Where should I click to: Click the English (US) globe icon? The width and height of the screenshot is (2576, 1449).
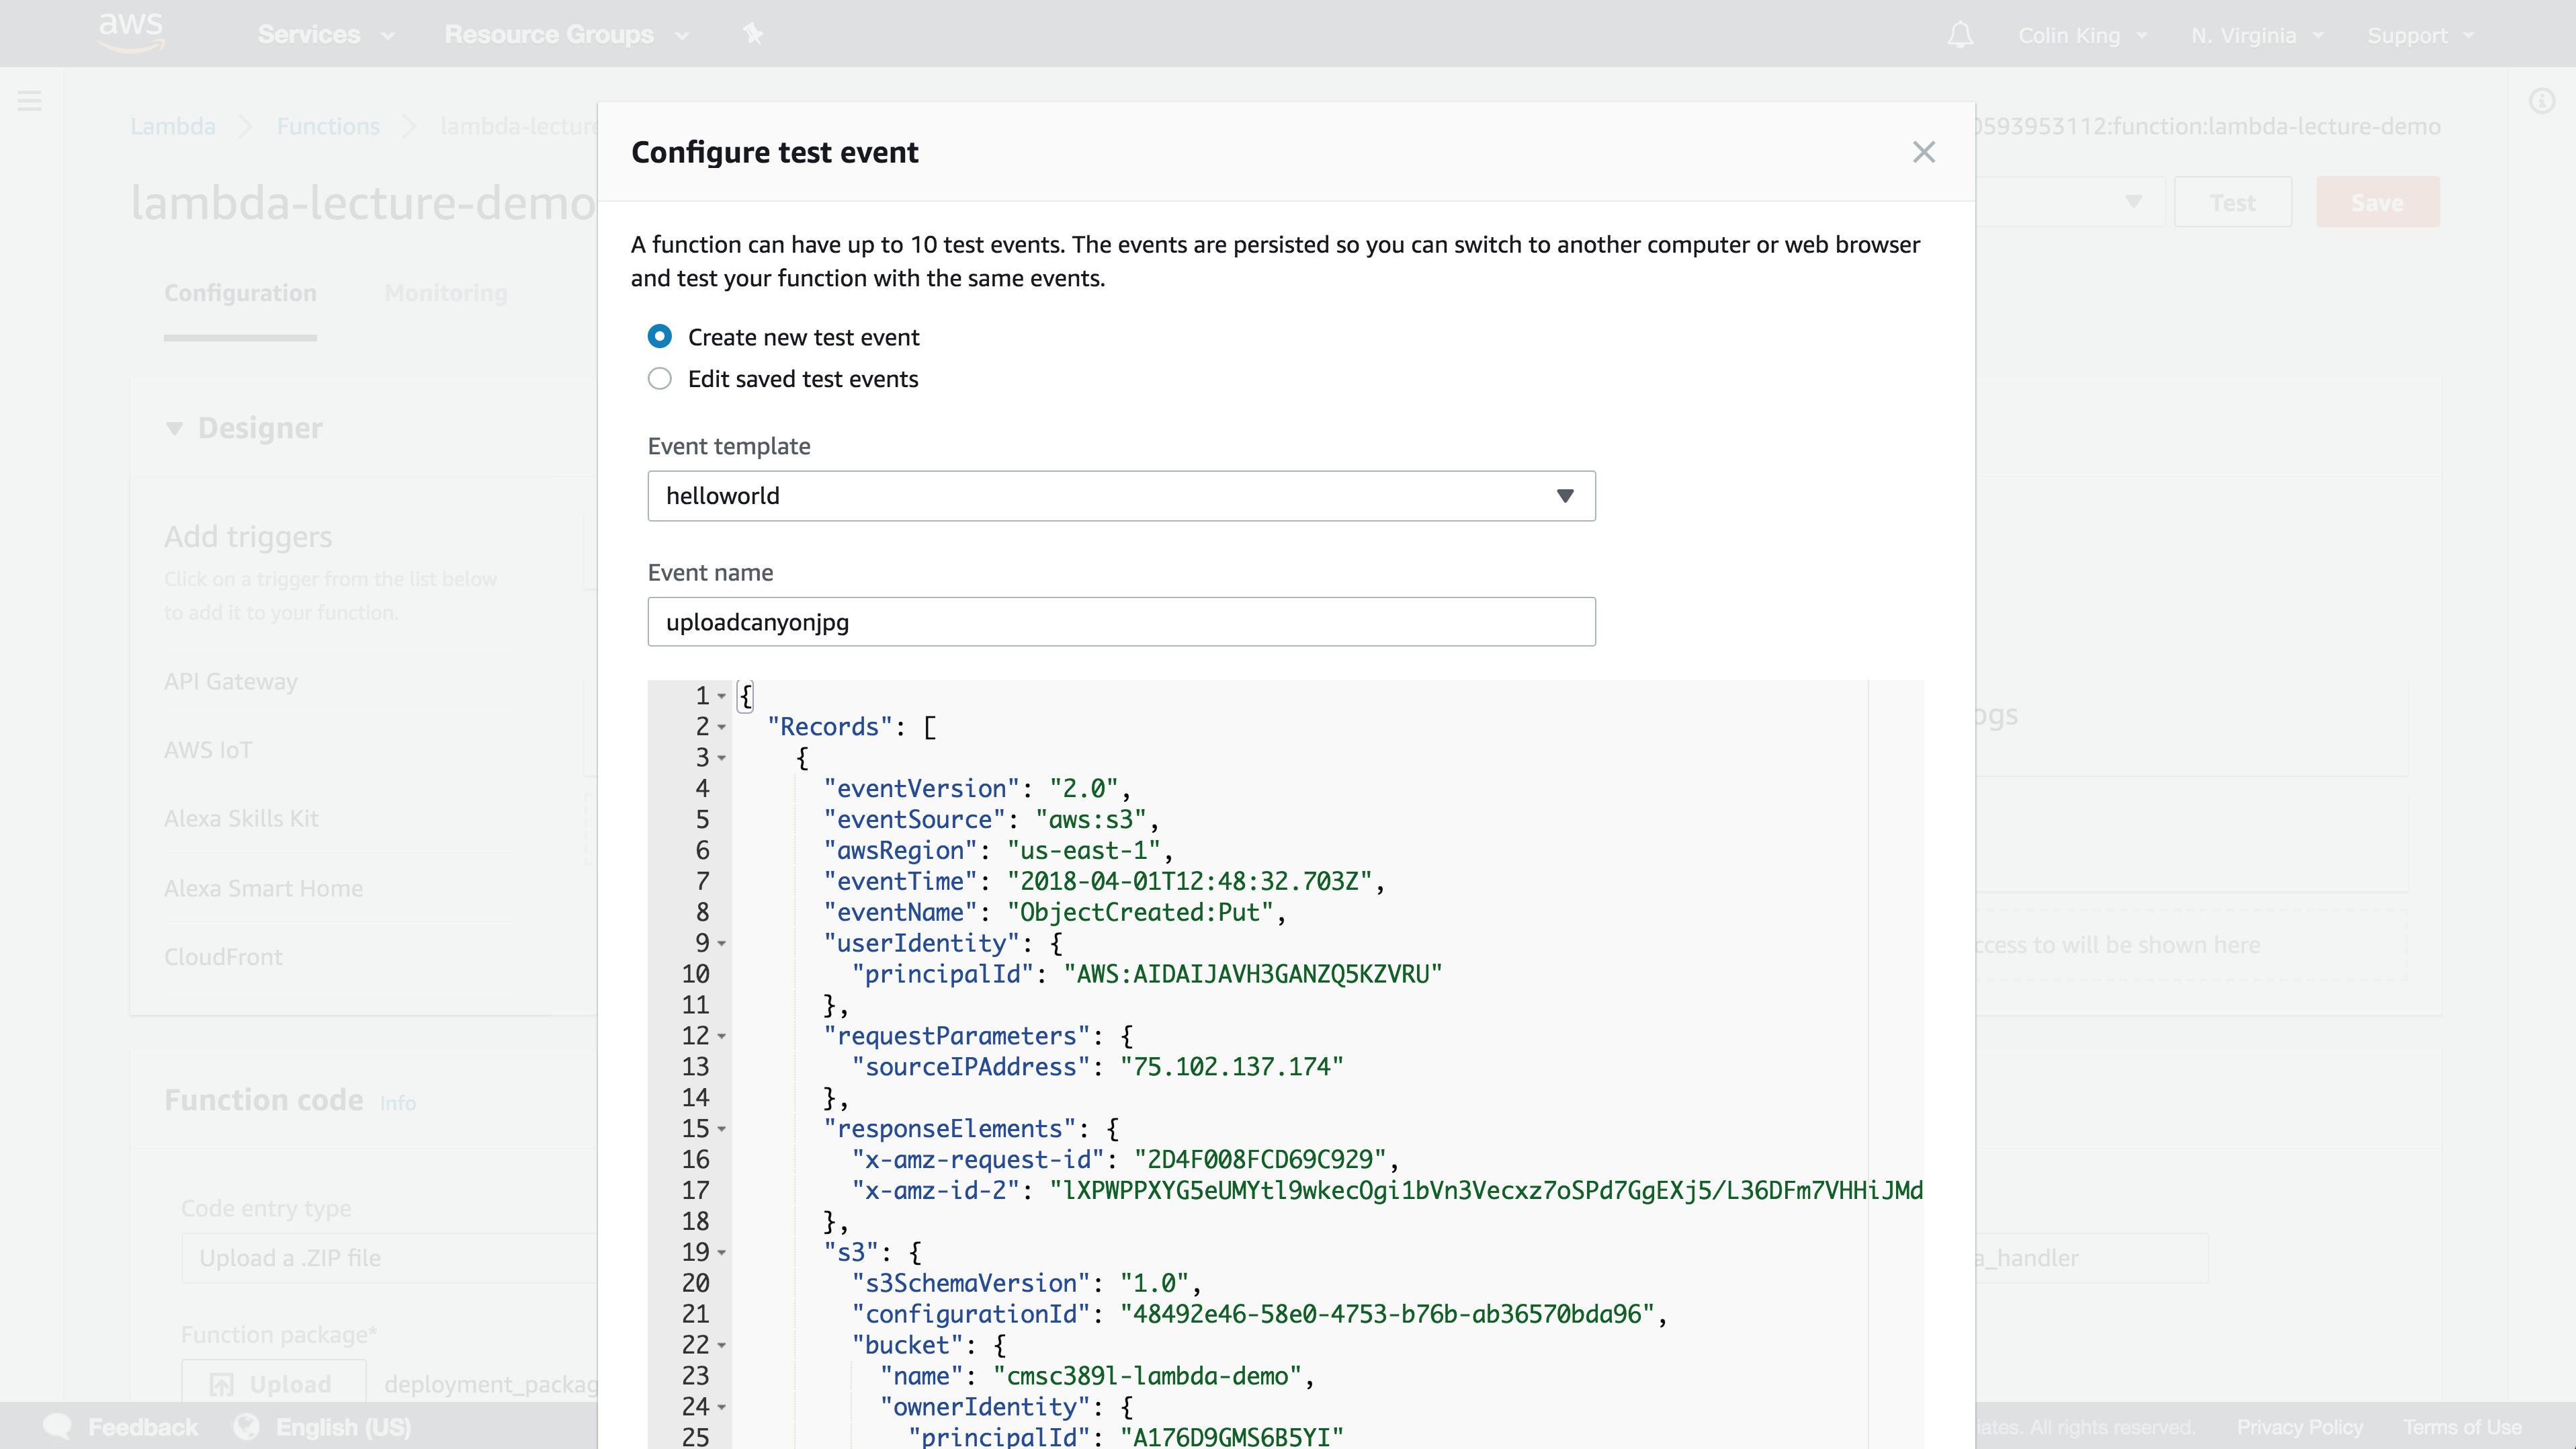(246, 1427)
